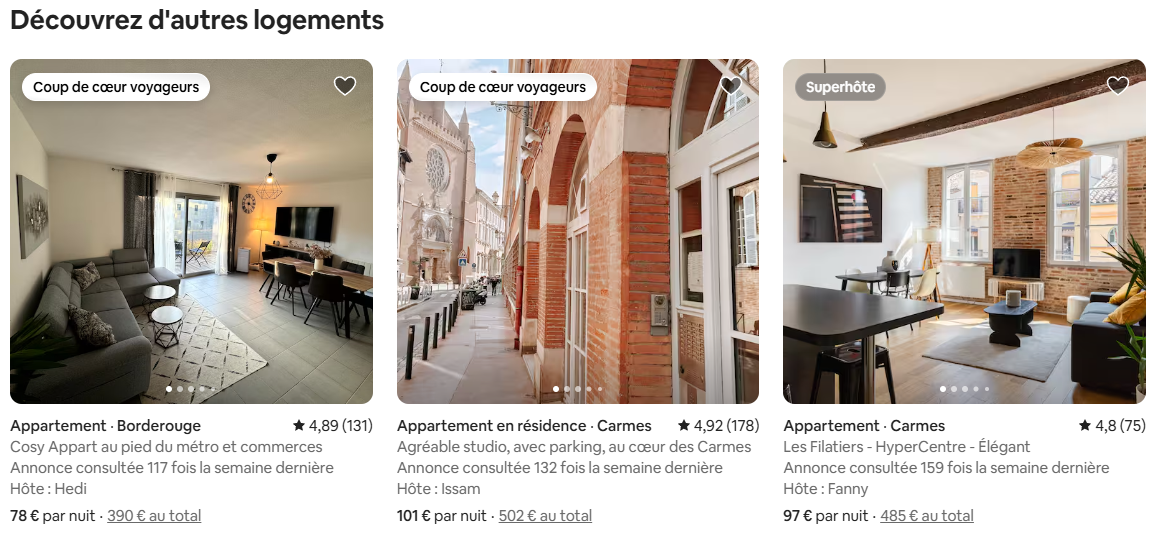Open Les Filatiers - HyperCentre - Élégant listing

coord(907,447)
